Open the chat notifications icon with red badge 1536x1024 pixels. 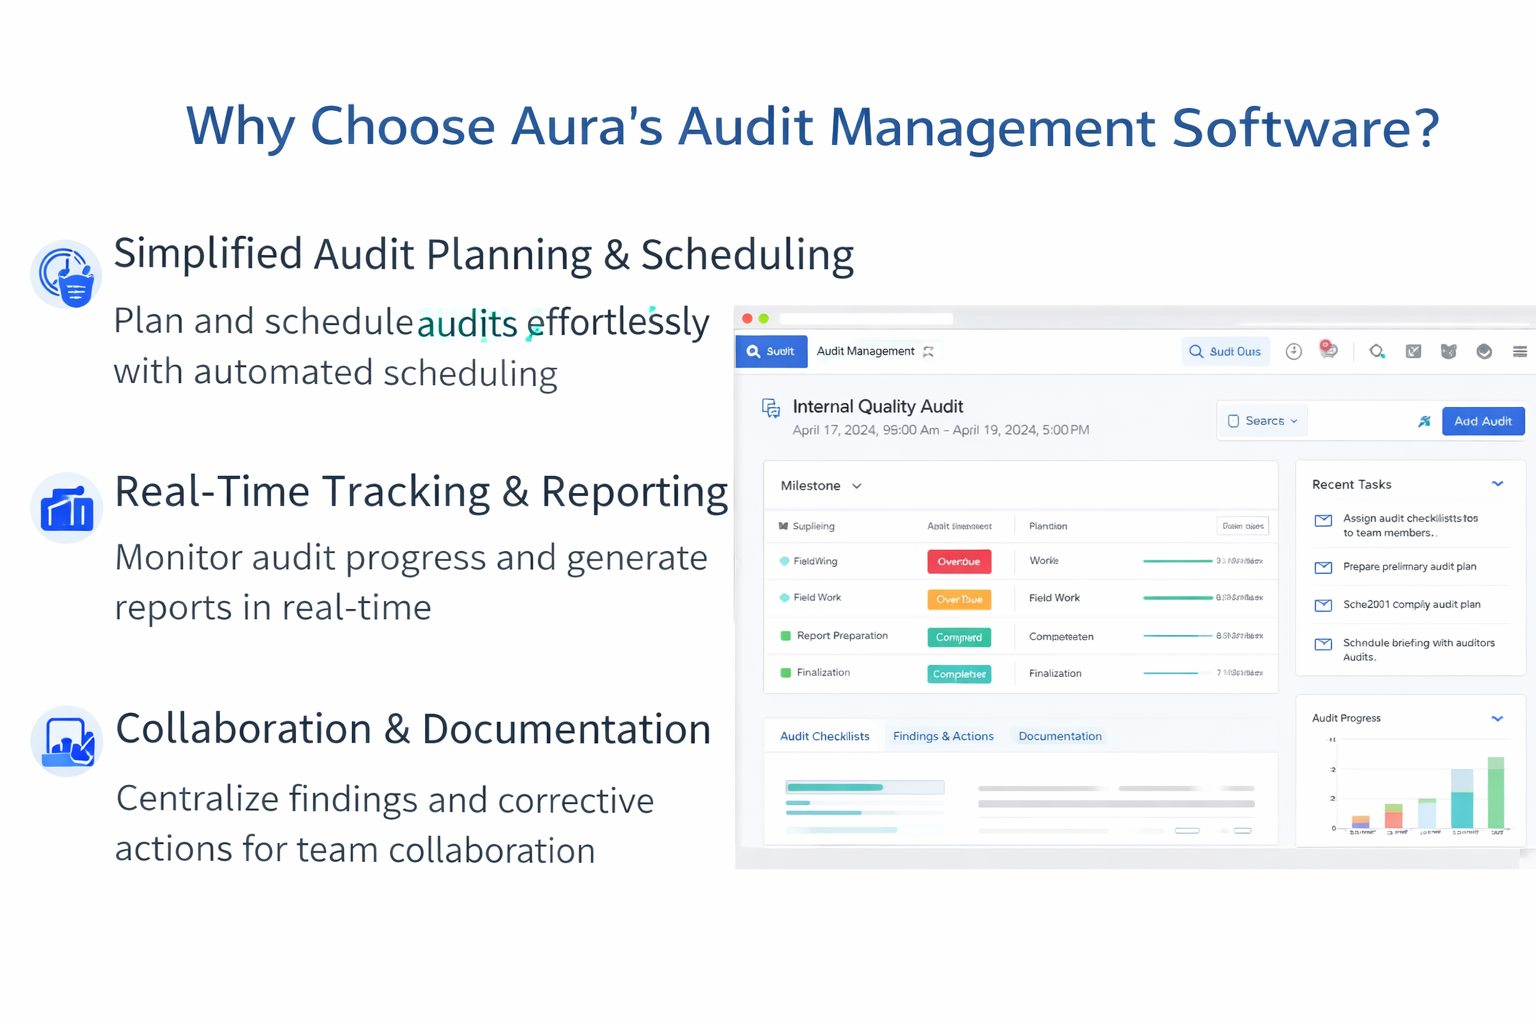1328,350
